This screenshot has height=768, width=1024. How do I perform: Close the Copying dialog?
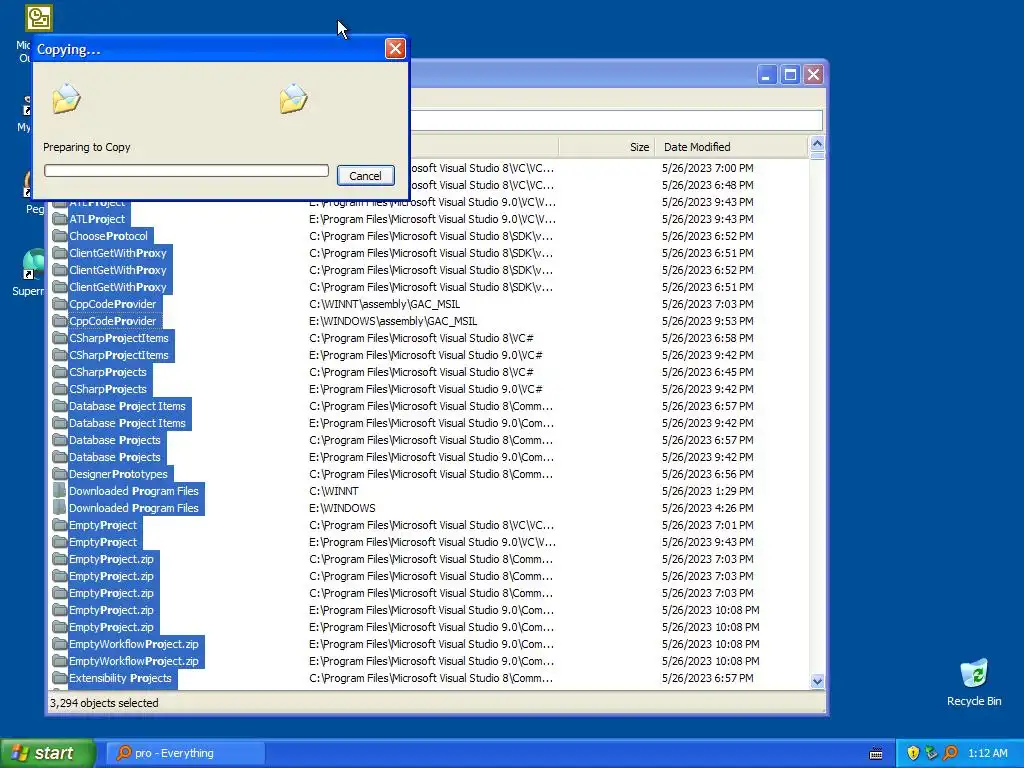tap(395, 48)
